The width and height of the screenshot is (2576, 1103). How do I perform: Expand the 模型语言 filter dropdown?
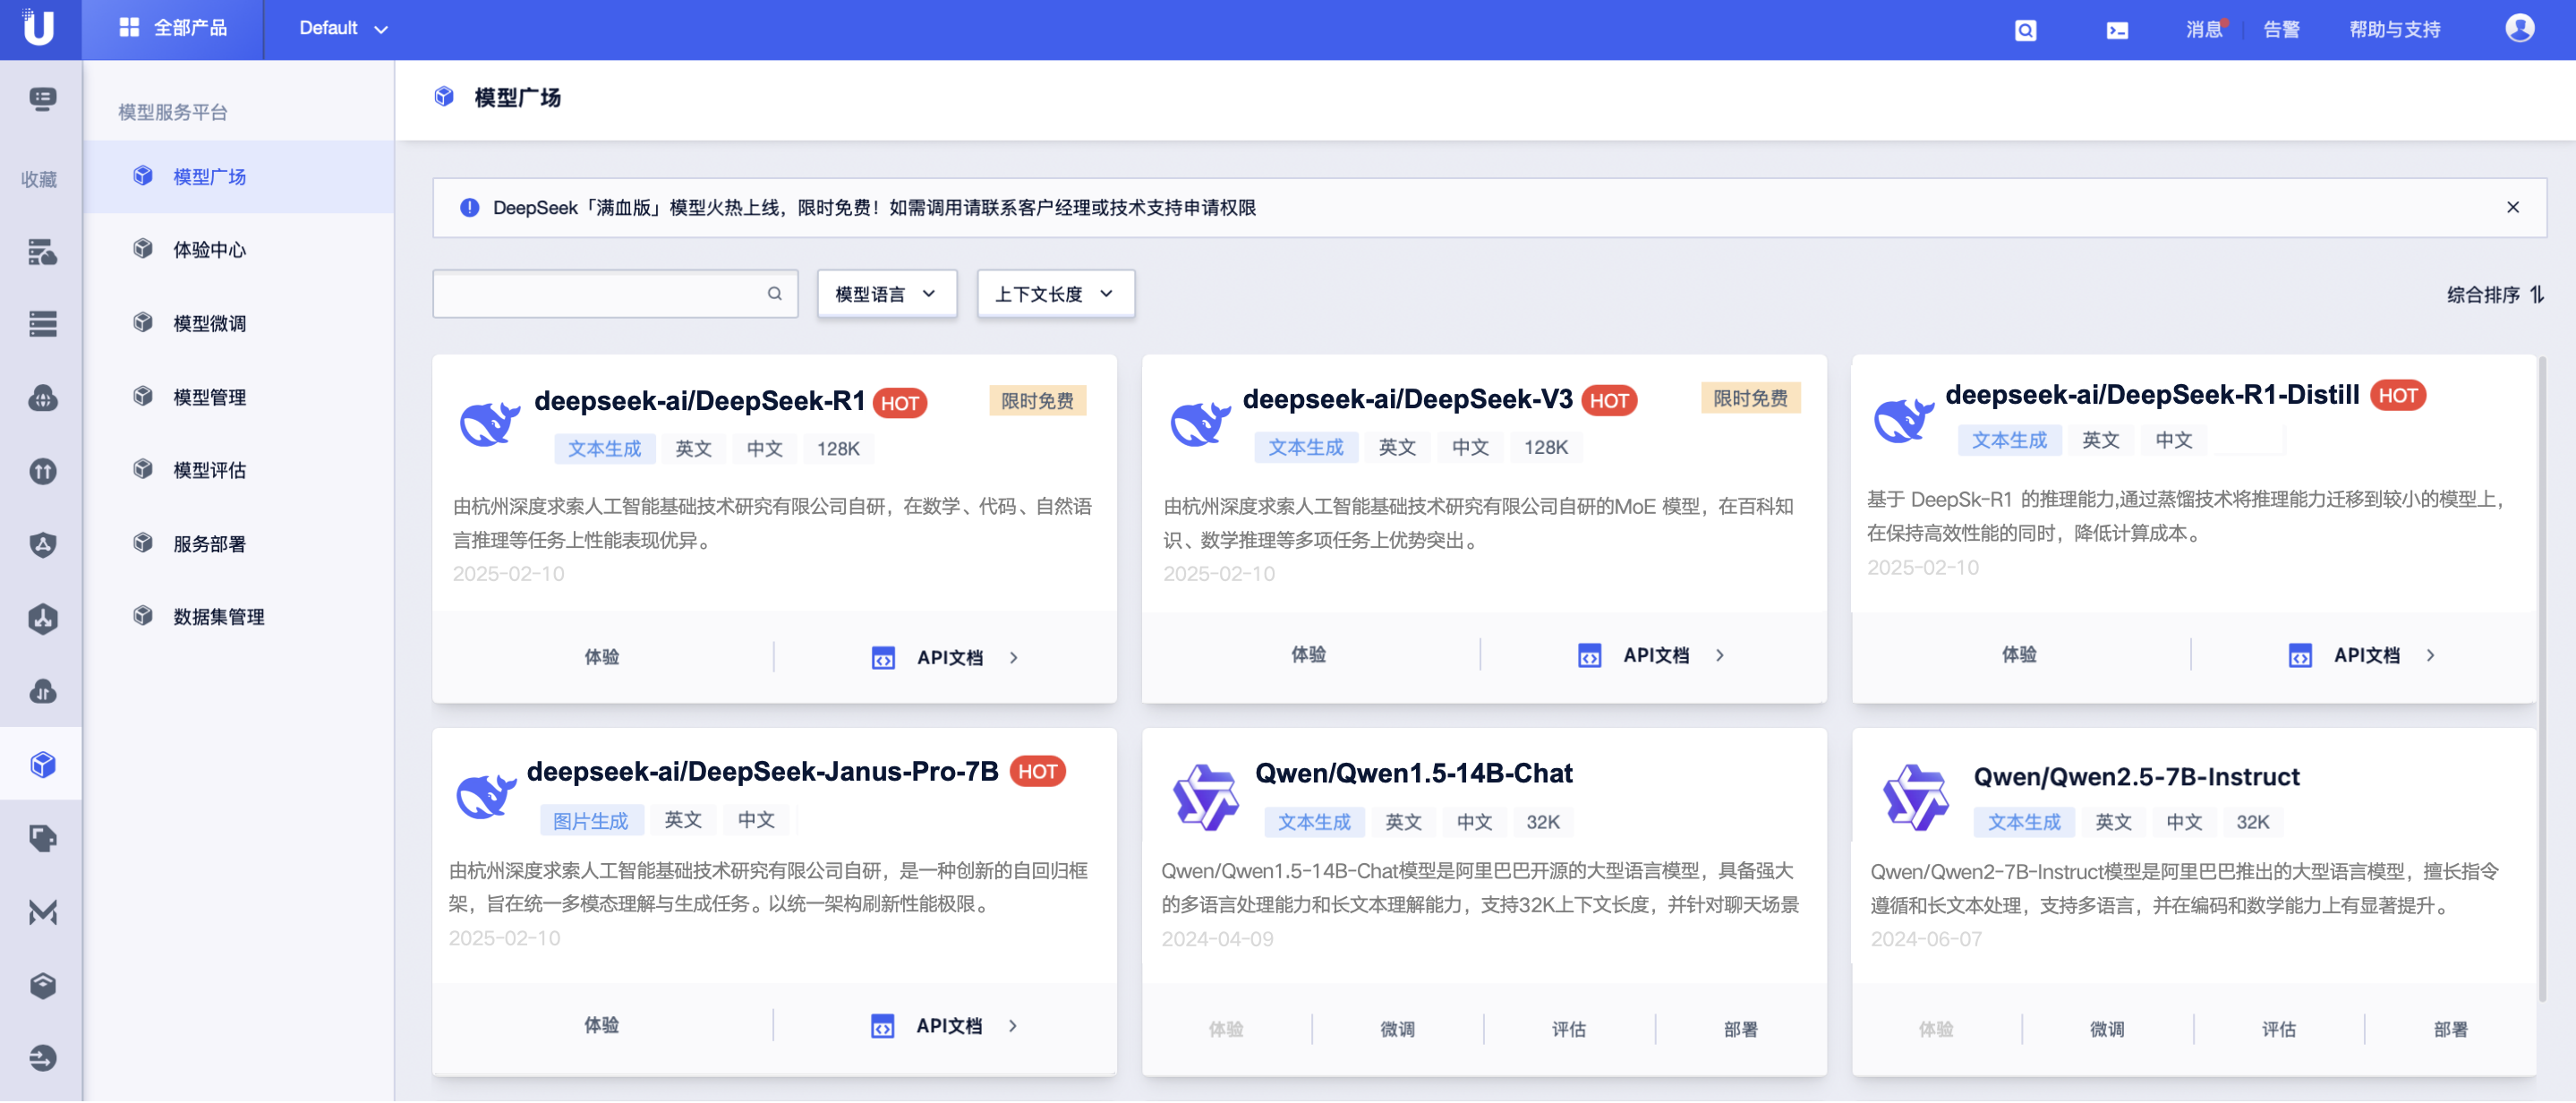886,294
